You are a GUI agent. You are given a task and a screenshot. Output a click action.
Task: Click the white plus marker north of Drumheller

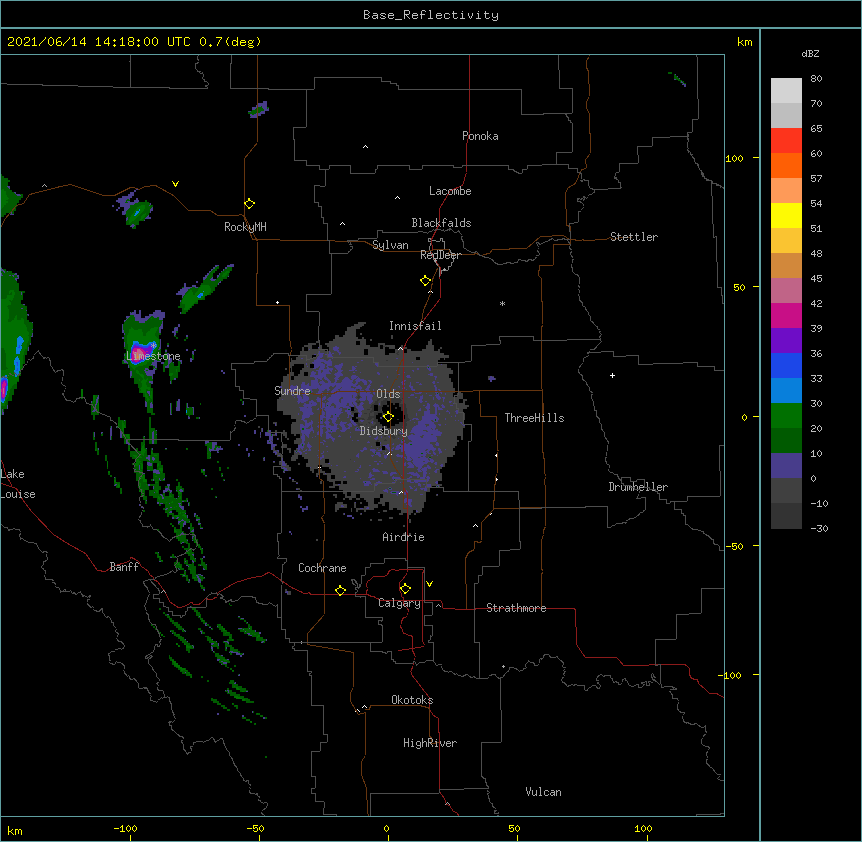tap(612, 375)
